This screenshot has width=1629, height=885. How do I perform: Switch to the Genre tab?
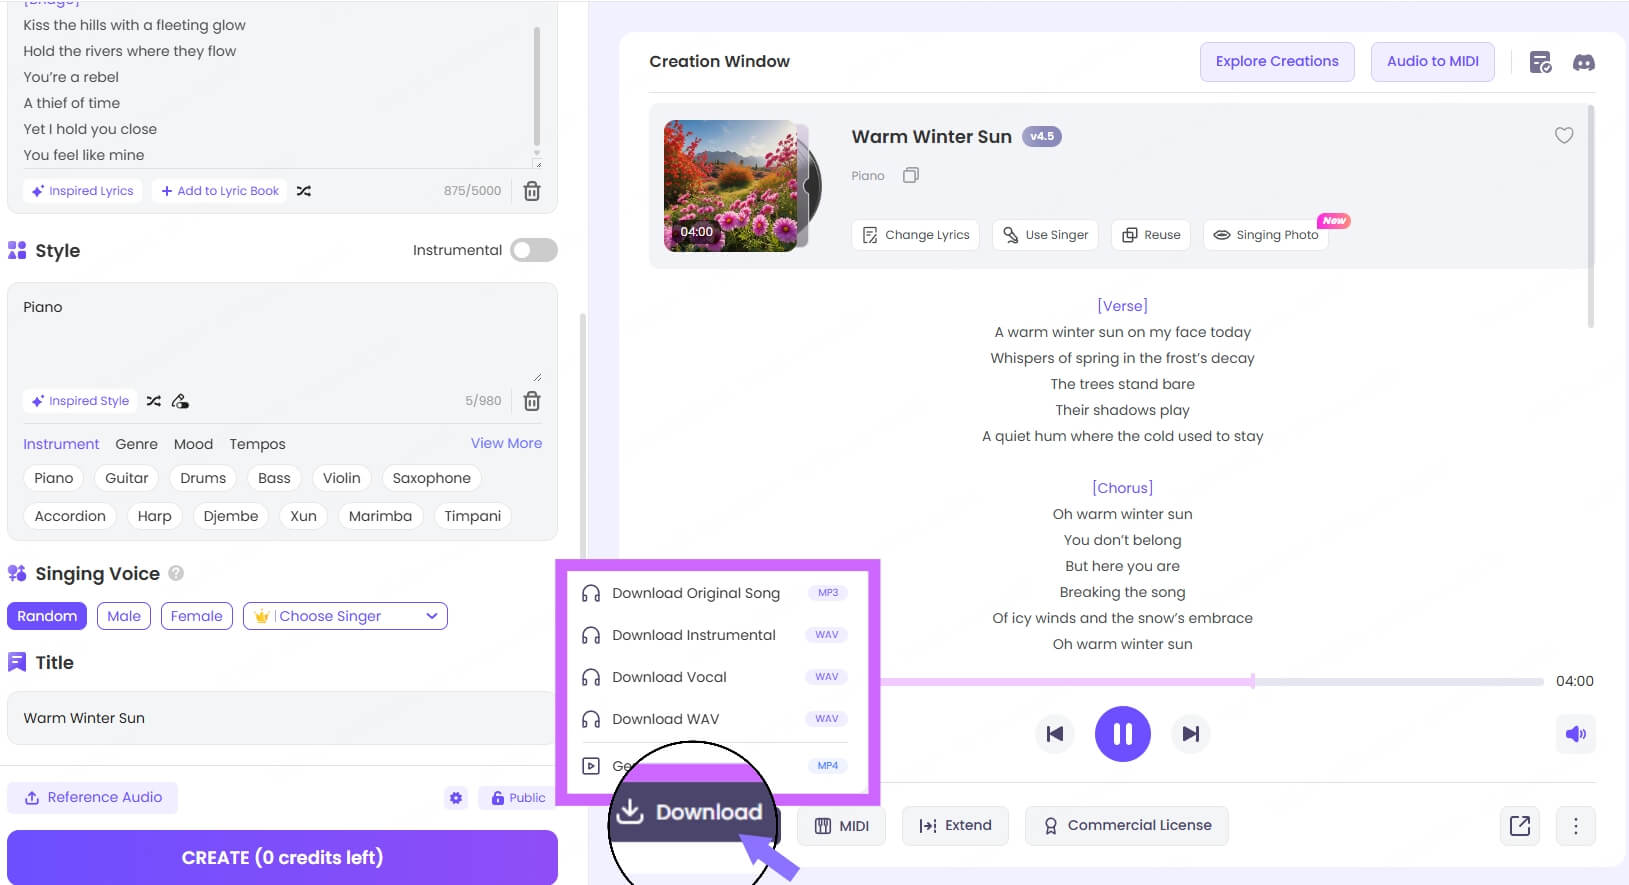click(136, 444)
